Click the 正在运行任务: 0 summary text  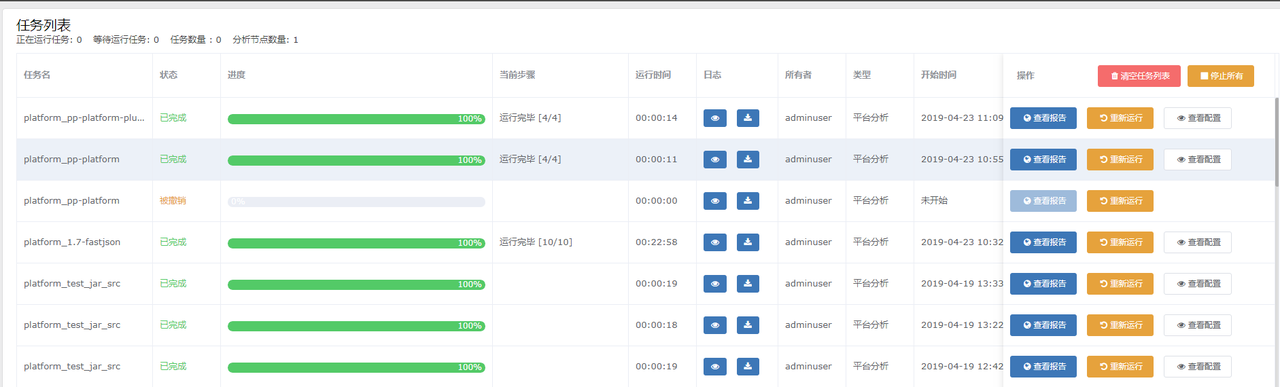tap(49, 40)
